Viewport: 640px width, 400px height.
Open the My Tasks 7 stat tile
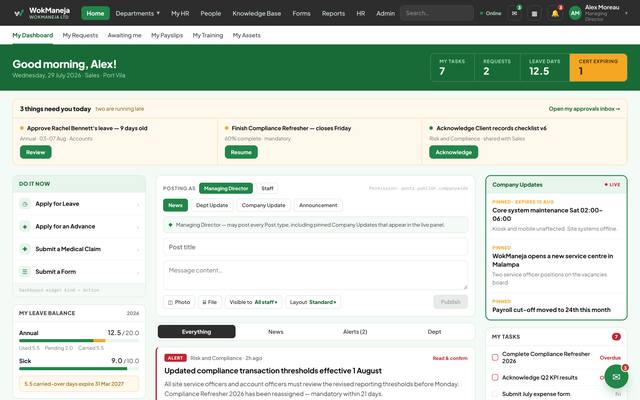[452, 68]
